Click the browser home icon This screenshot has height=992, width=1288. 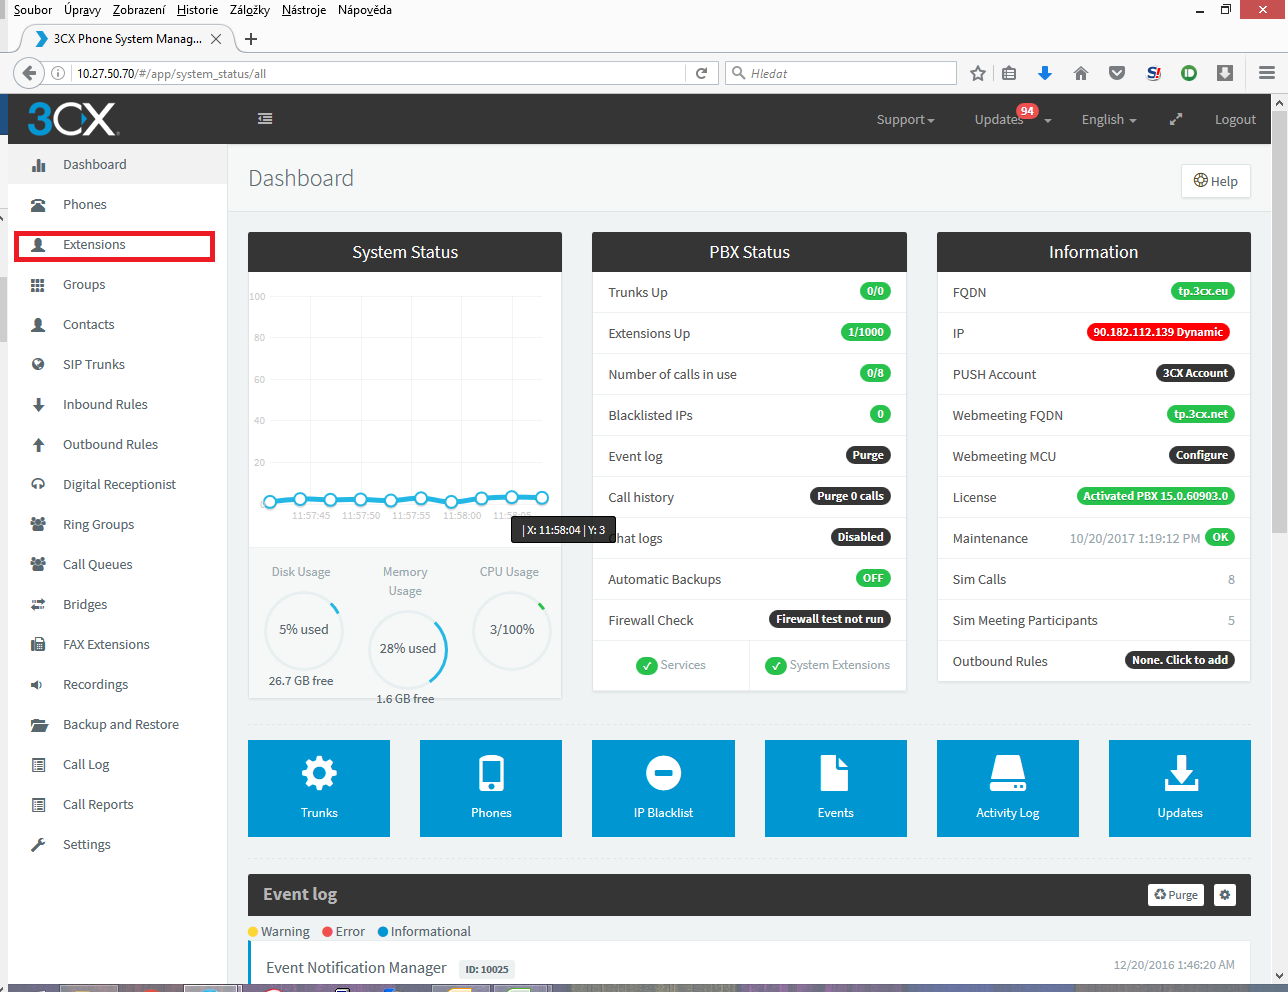pos(1080,73)
